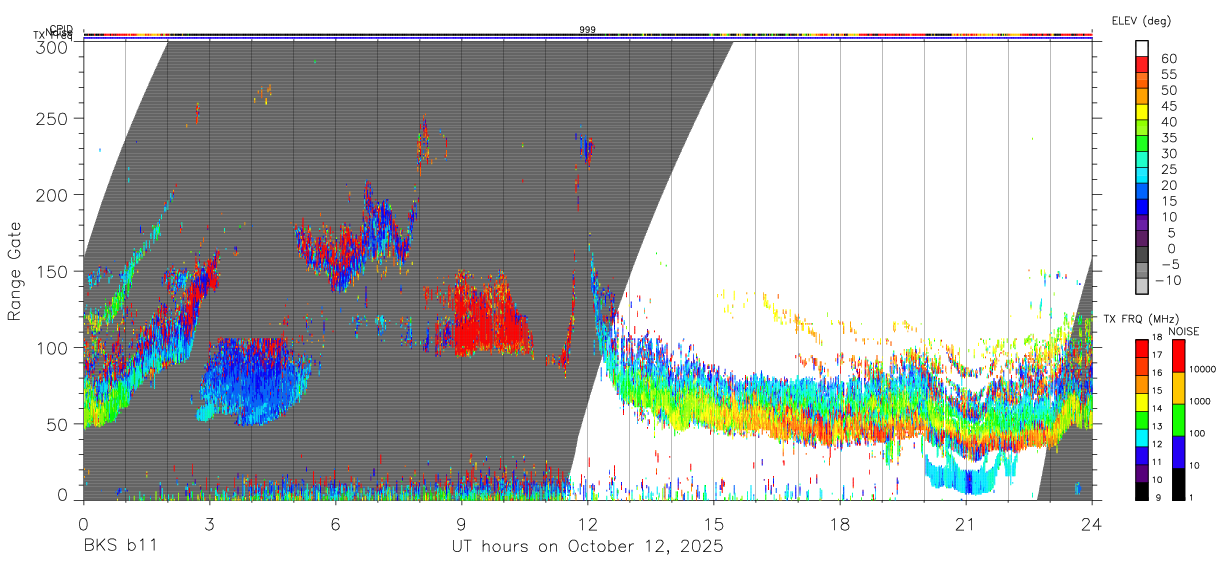1228x567 pixels.
Task: Click the 'NOISE' legend title
Action: (x=1183, y=332)
